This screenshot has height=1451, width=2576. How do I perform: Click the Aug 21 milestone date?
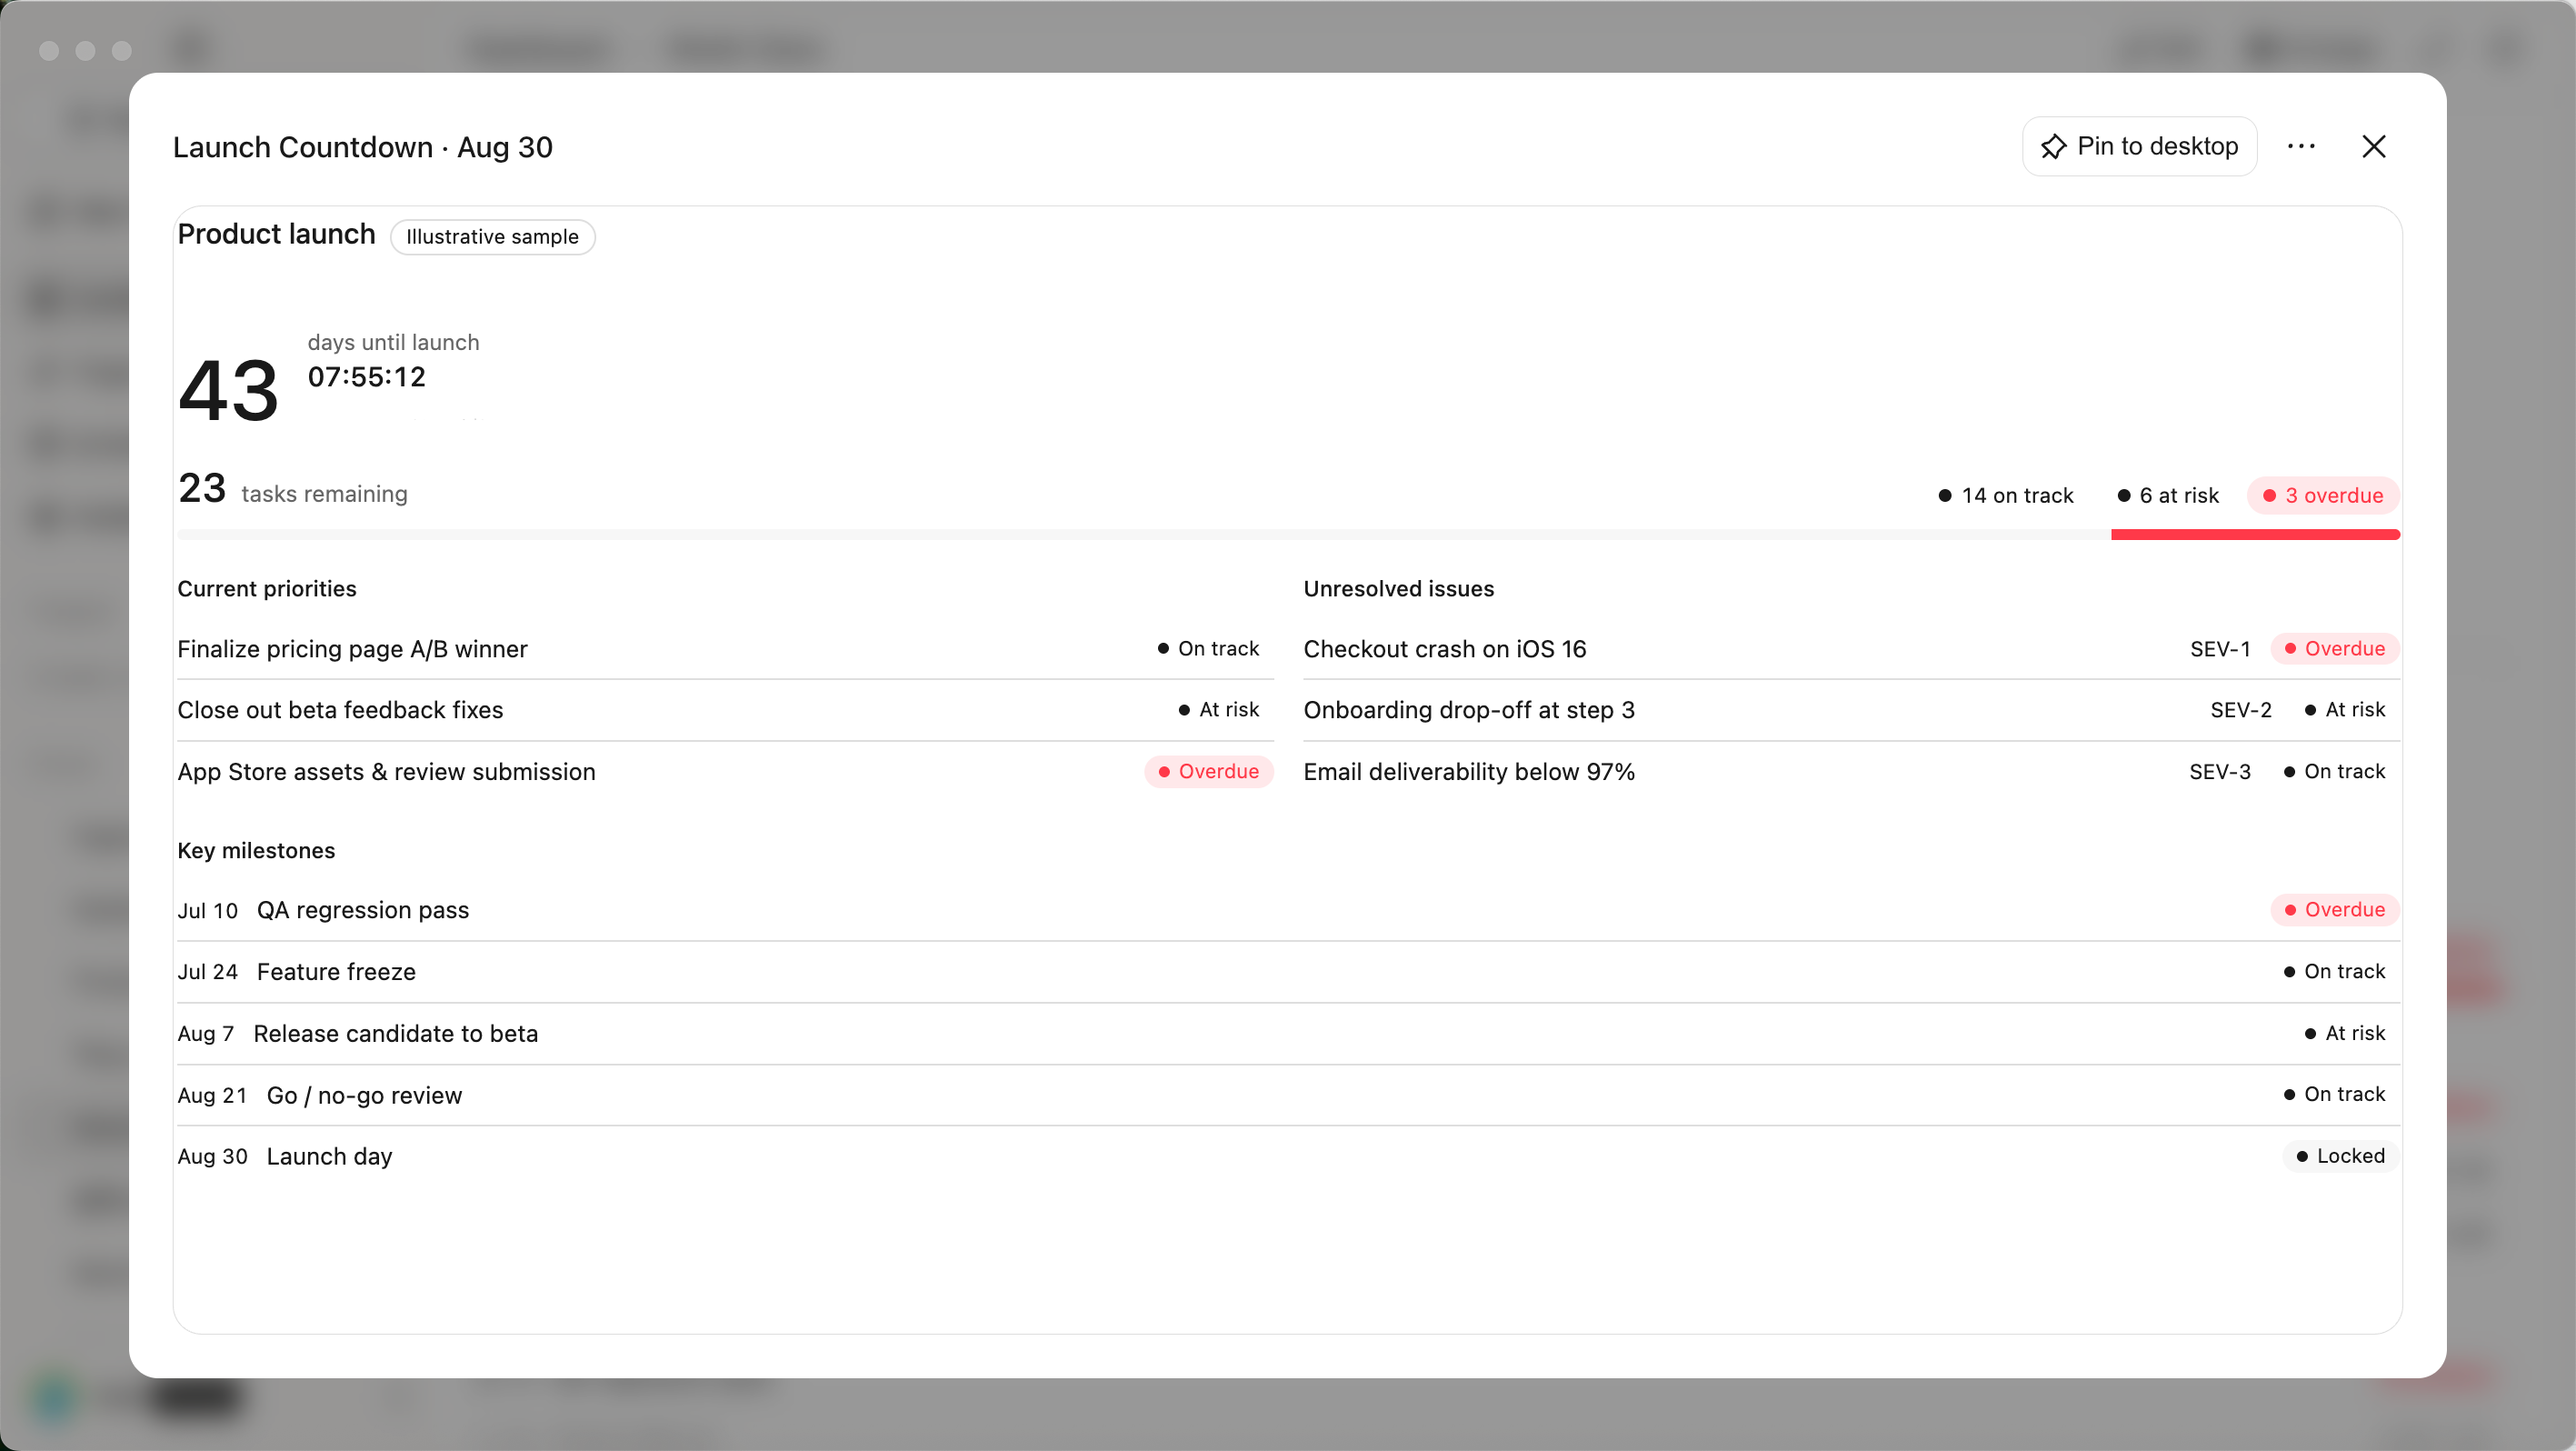212,1096
